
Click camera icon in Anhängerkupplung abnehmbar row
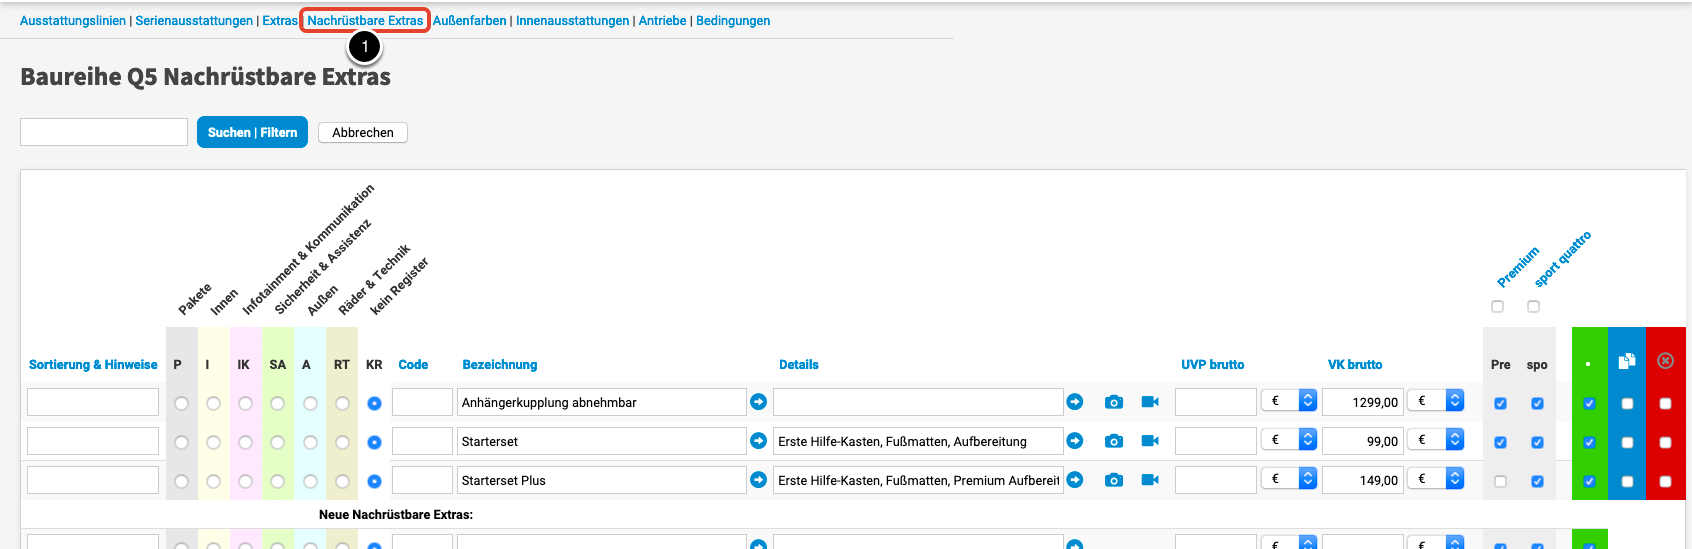pos(1113,402)
